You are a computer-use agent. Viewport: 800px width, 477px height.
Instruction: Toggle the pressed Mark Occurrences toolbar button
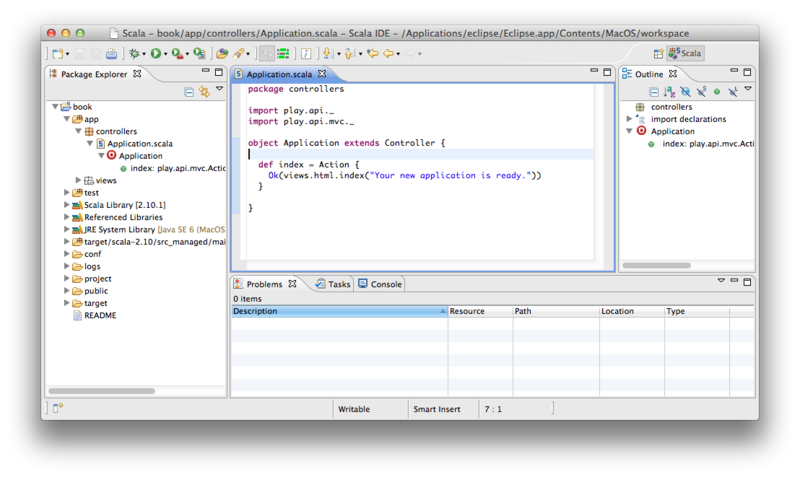coord(266,54)
